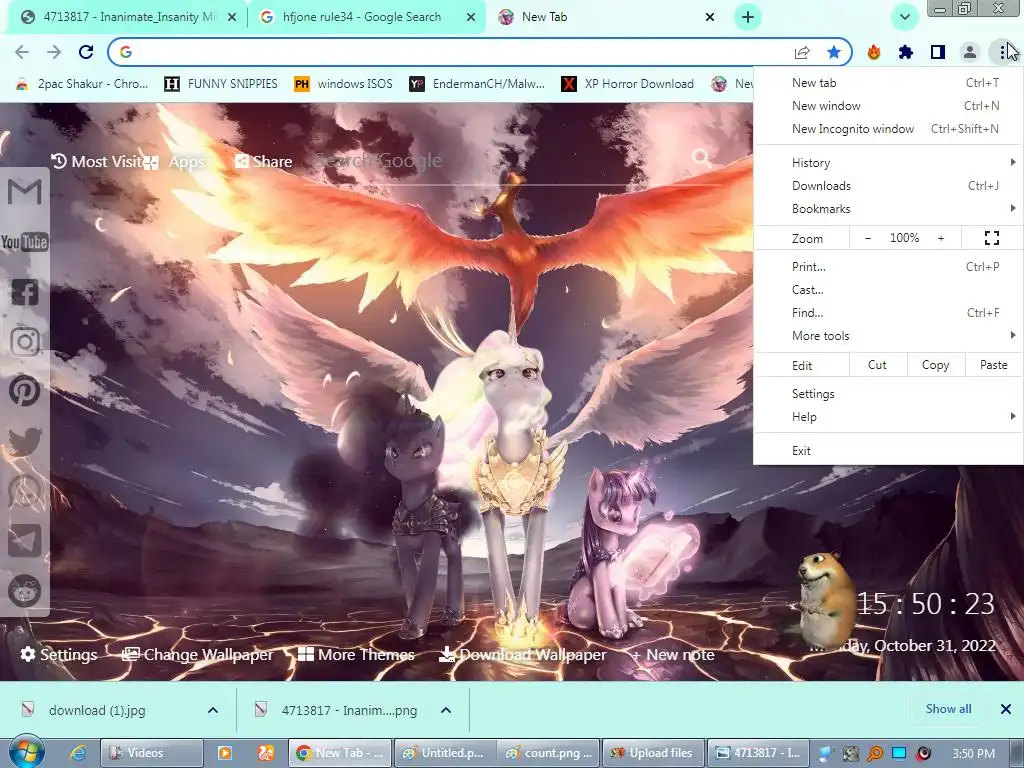Open YouTube shortcut in left sidebar
The image size is (1024, 768).
click(x=25, y=242)
